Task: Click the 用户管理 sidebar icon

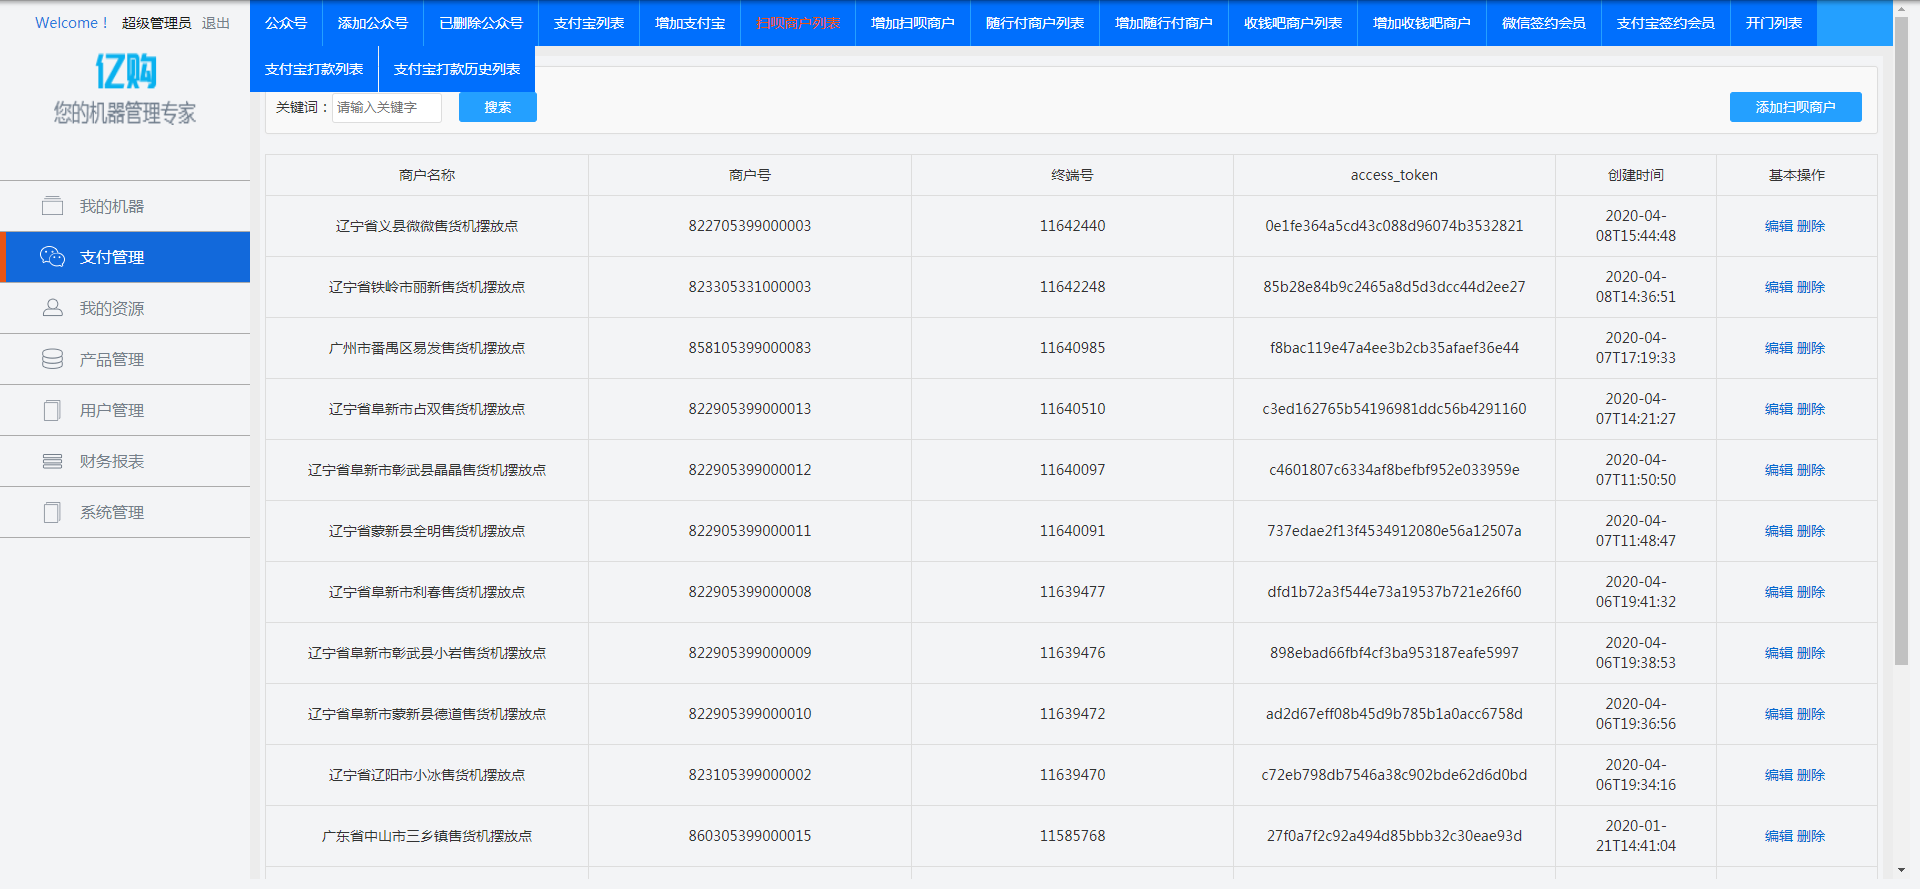Action: click(52, 410)
